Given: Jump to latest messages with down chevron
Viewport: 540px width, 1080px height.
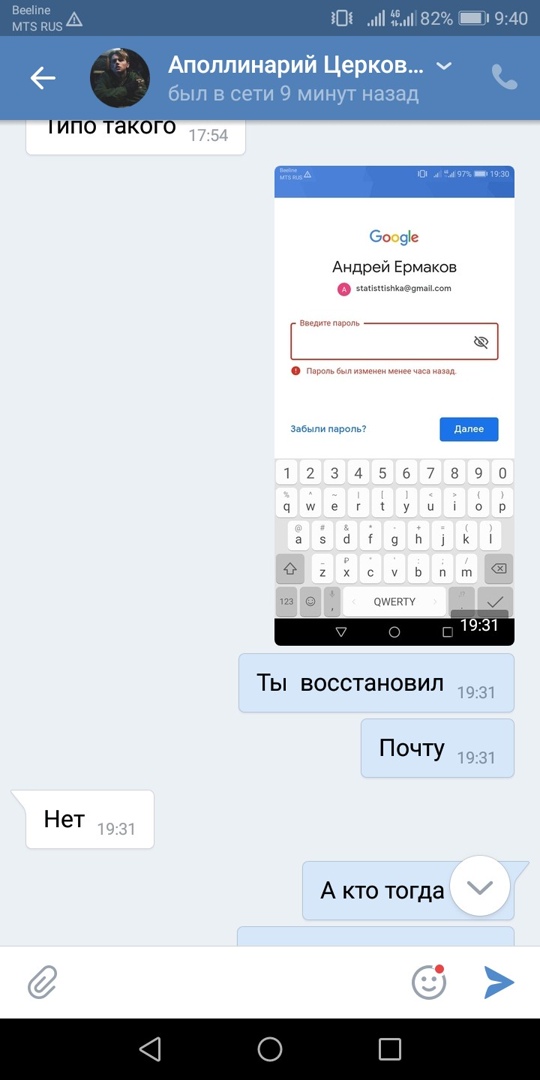Looking at the screenshot, I should point(479,886).
